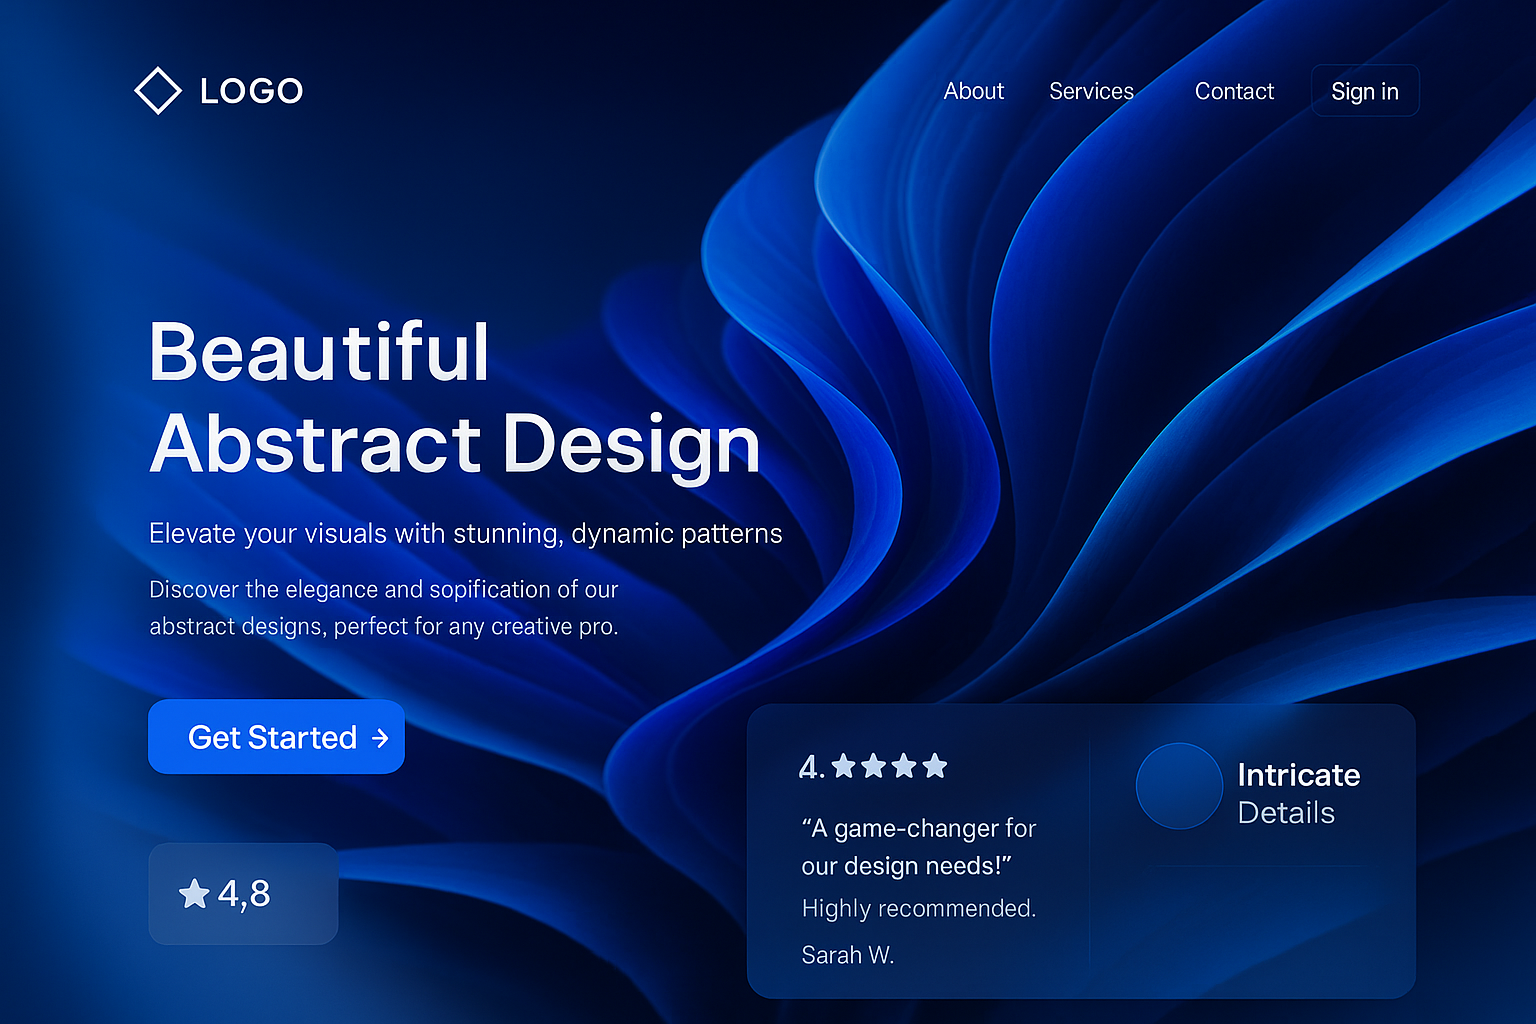Click the circular avatar beside Intricate Details

coord(1179,786)
